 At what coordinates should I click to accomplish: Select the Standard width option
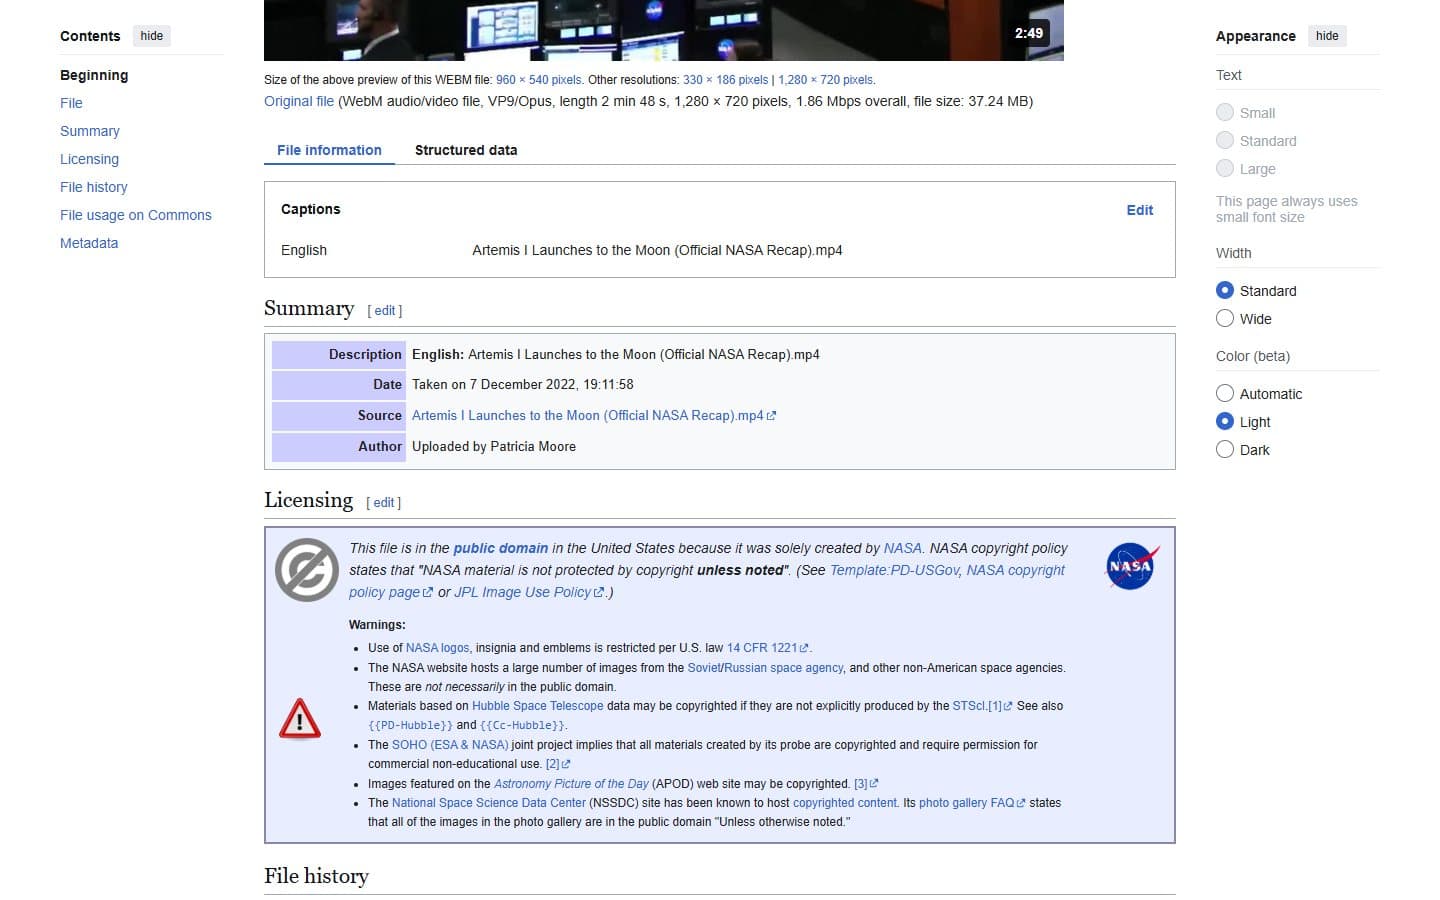(1225, 290)
